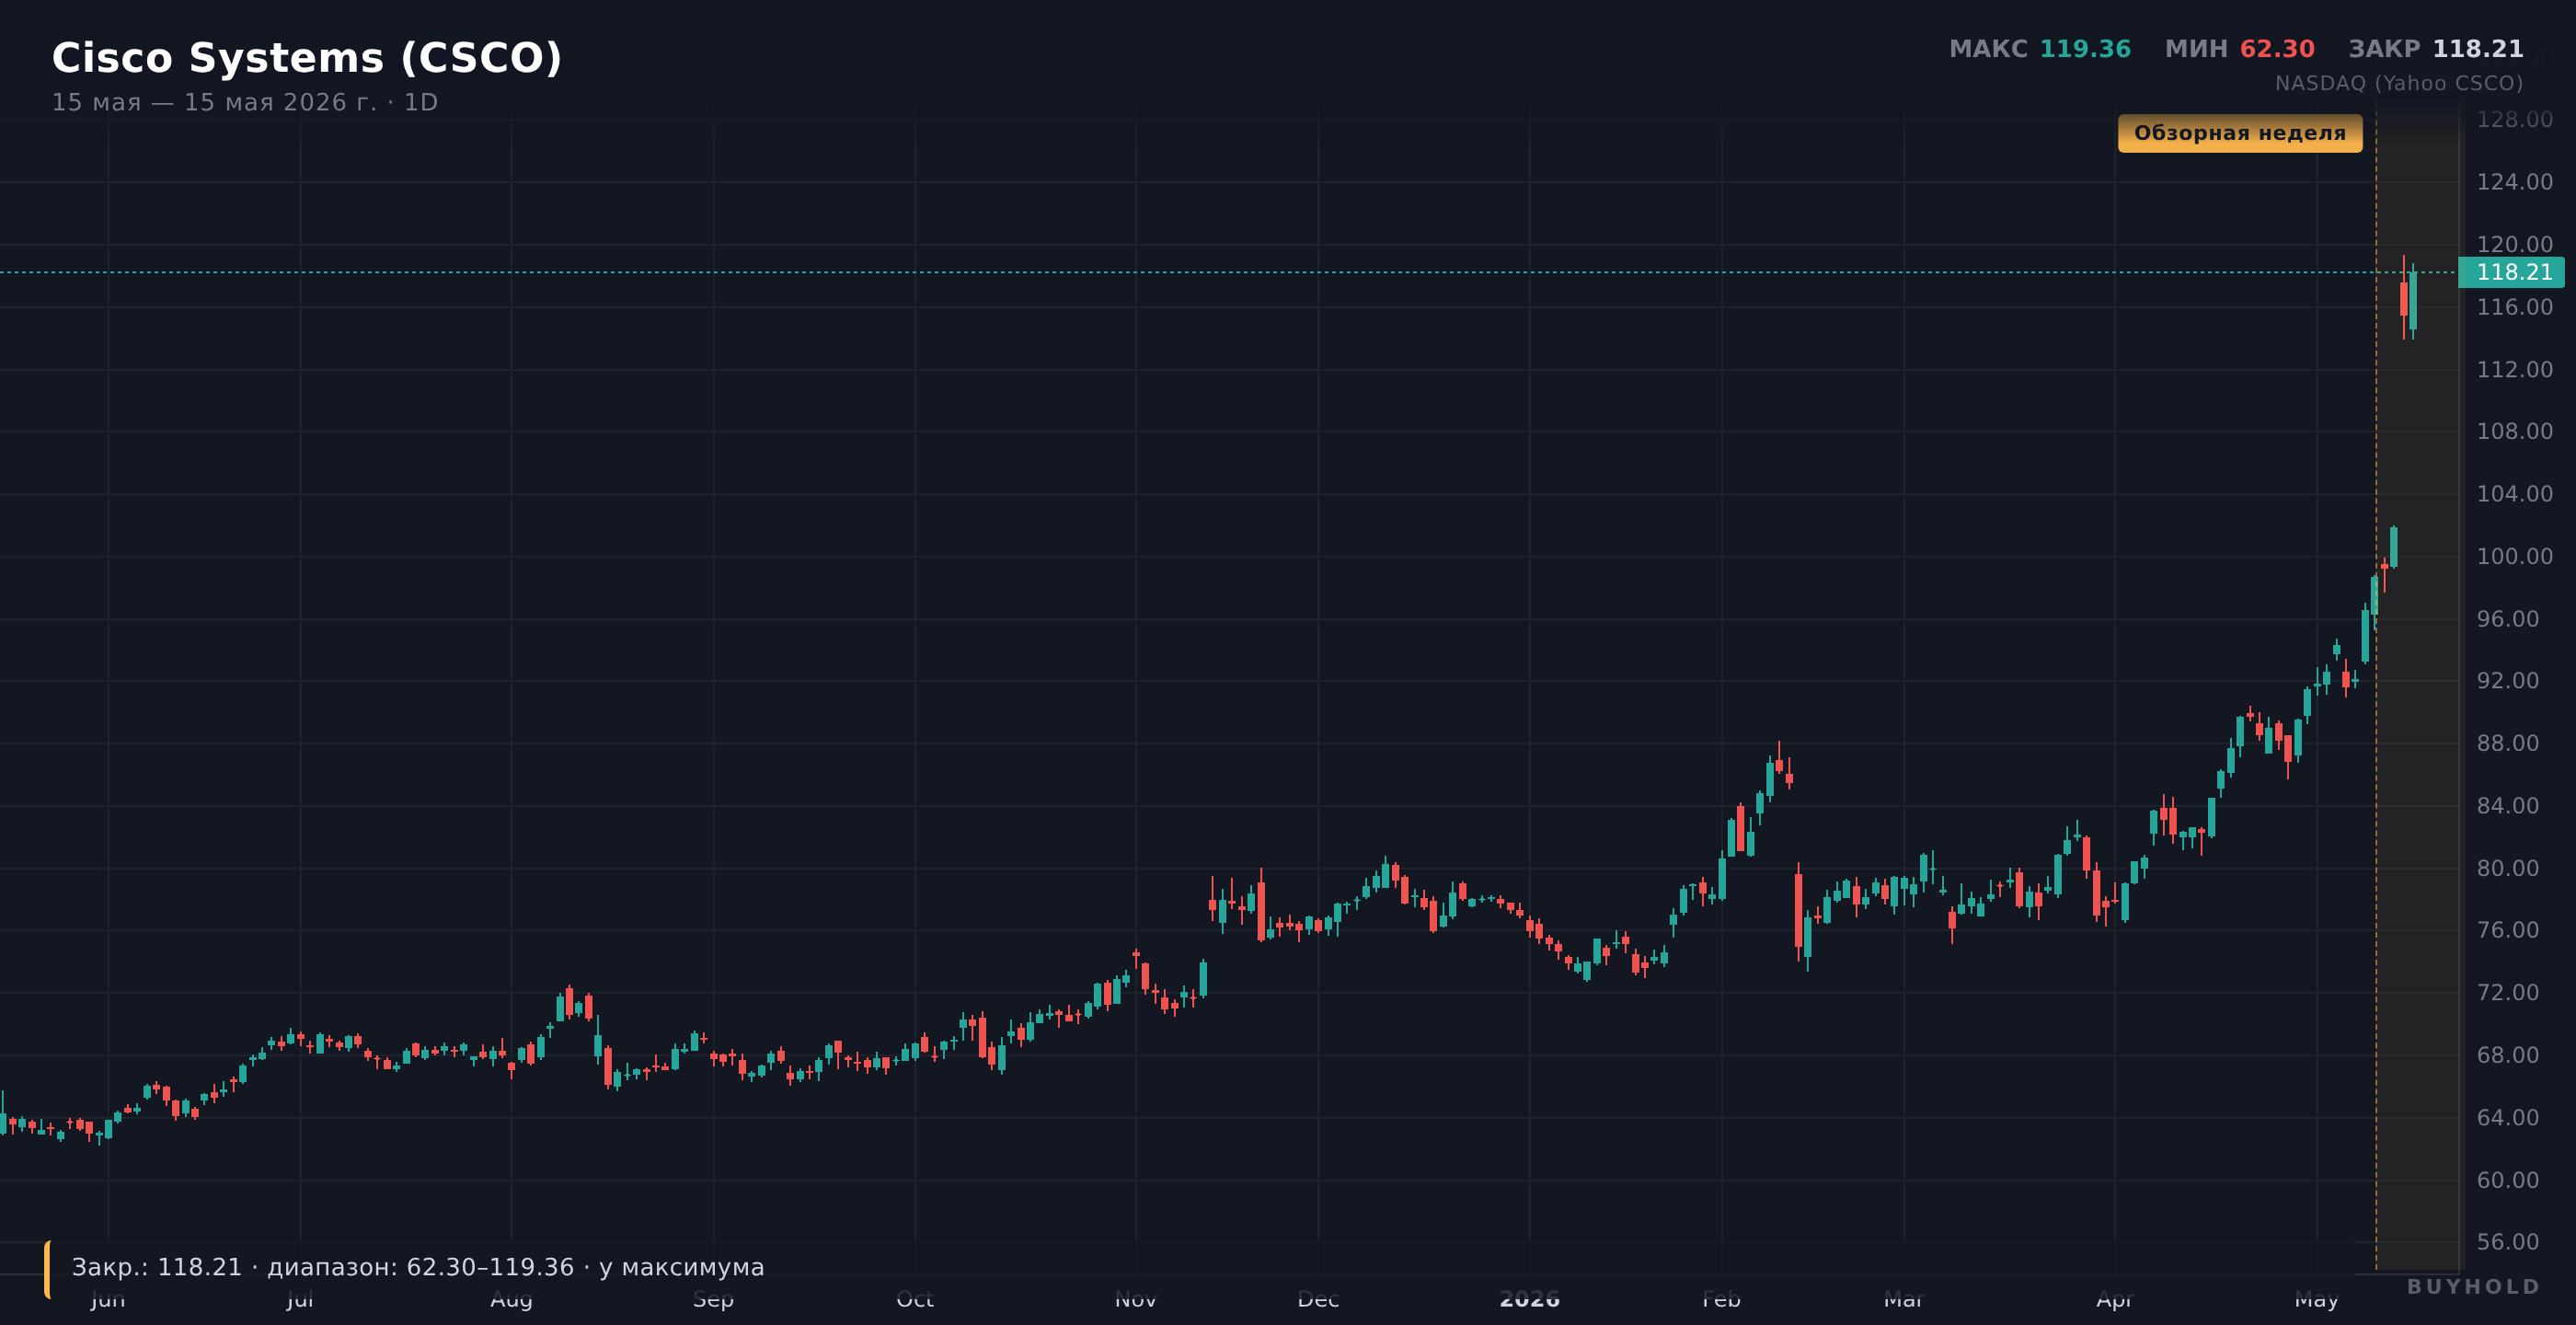The image size is (2576, 1325).
Task: Click the 92.00 price axis label
Action: coord(2507,681)
